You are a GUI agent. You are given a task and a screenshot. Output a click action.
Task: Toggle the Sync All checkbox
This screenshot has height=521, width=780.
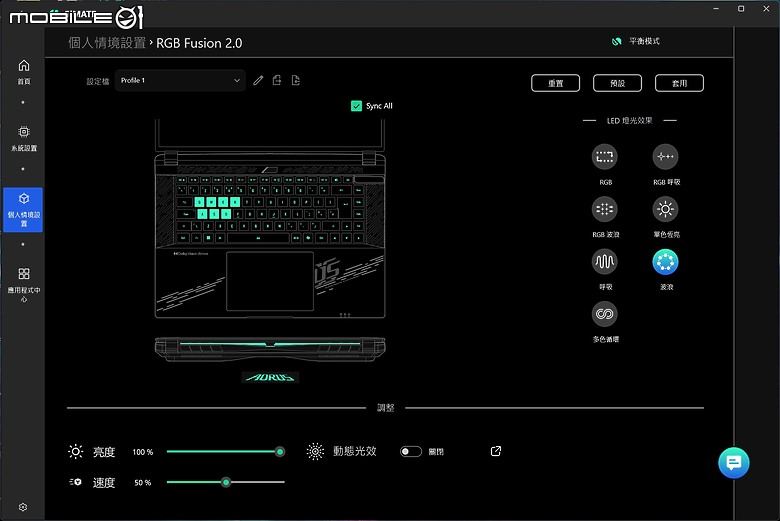pos(356,105)
